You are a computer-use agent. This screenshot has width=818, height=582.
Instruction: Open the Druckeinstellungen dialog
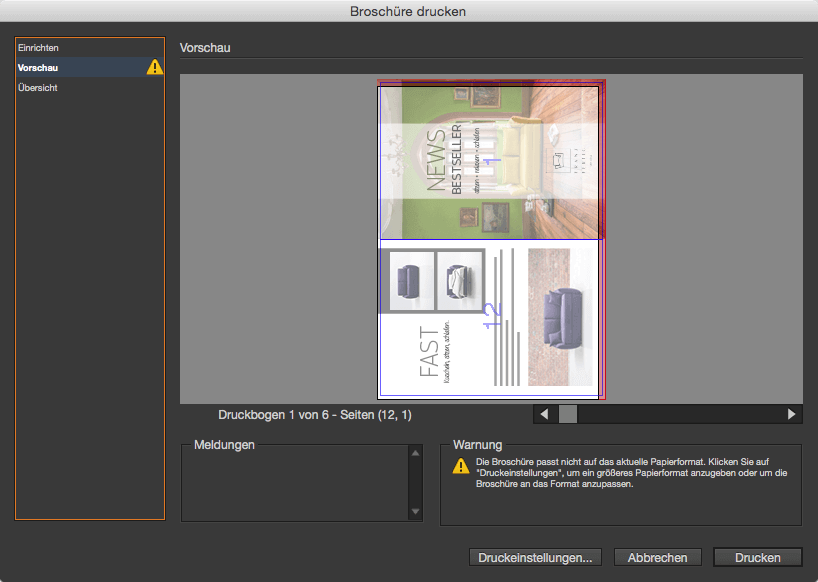click(534, 557)
